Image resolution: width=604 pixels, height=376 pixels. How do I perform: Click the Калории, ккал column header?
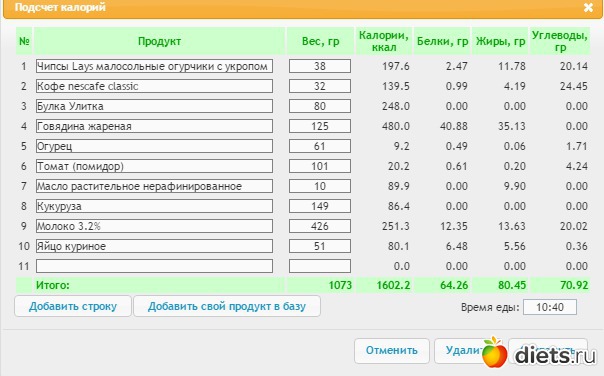384,41
